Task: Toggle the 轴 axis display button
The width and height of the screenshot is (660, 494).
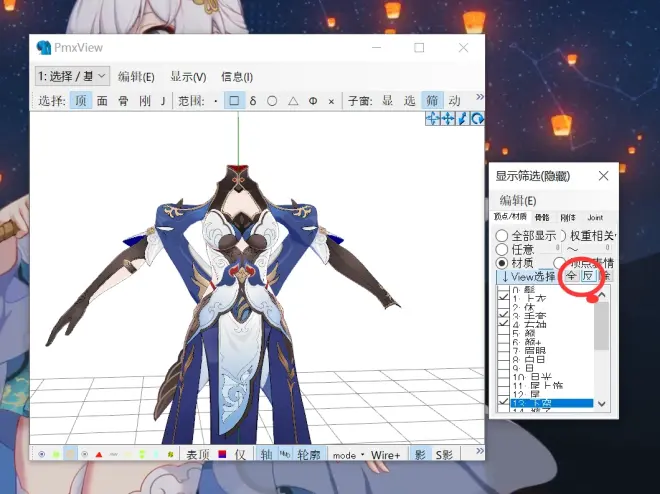Action: (266, 455)
